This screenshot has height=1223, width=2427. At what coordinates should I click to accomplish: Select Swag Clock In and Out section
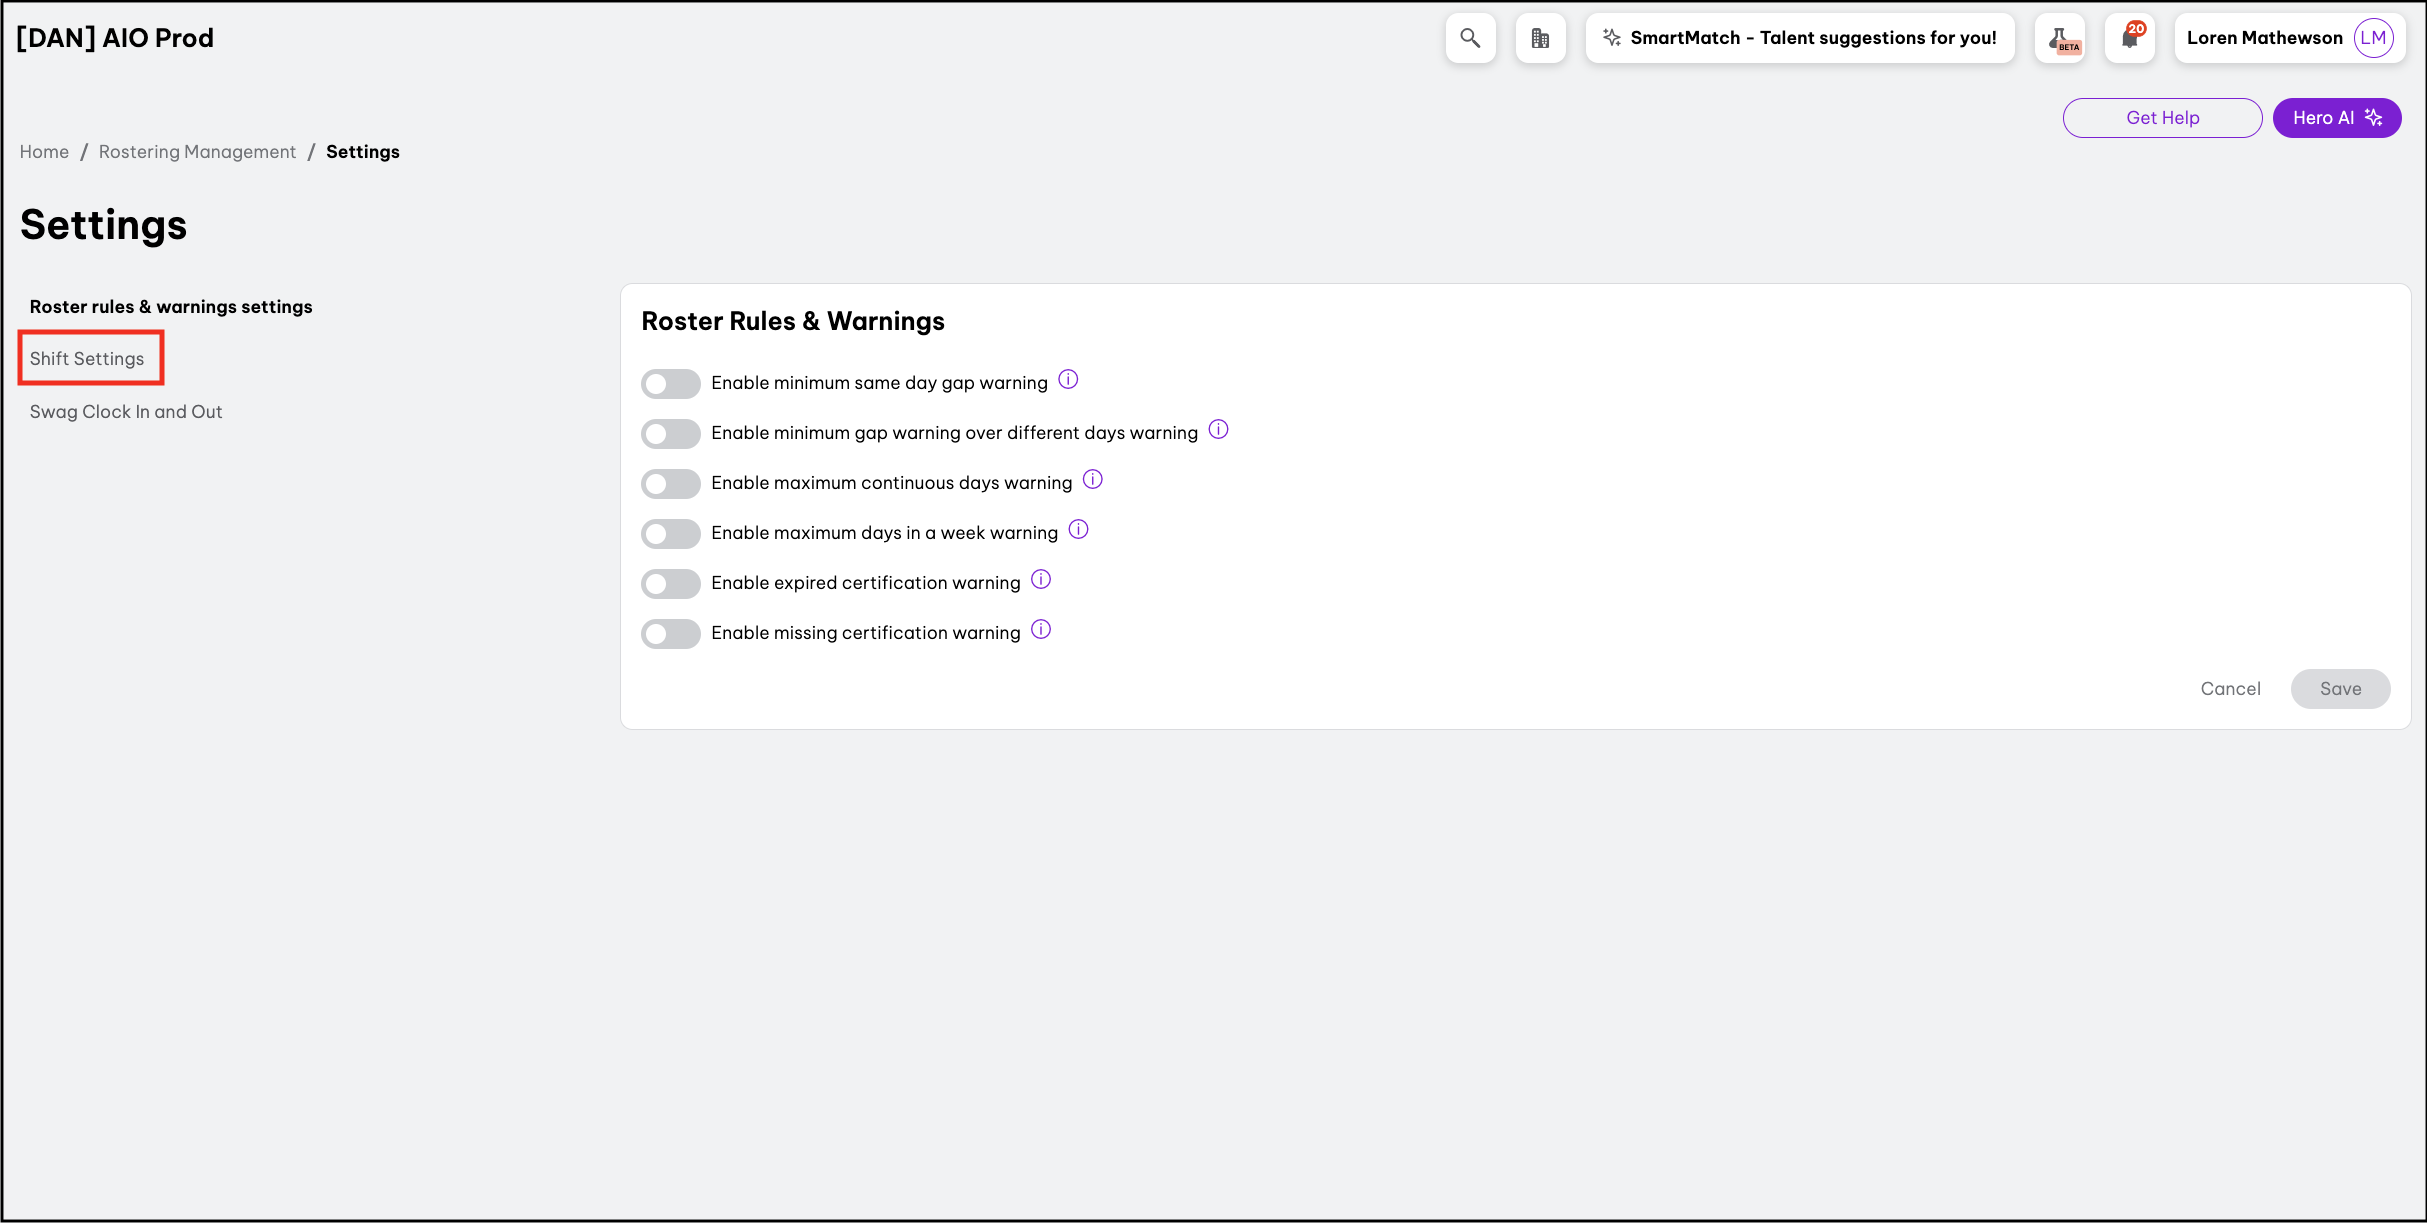click(x=126, y=412)
